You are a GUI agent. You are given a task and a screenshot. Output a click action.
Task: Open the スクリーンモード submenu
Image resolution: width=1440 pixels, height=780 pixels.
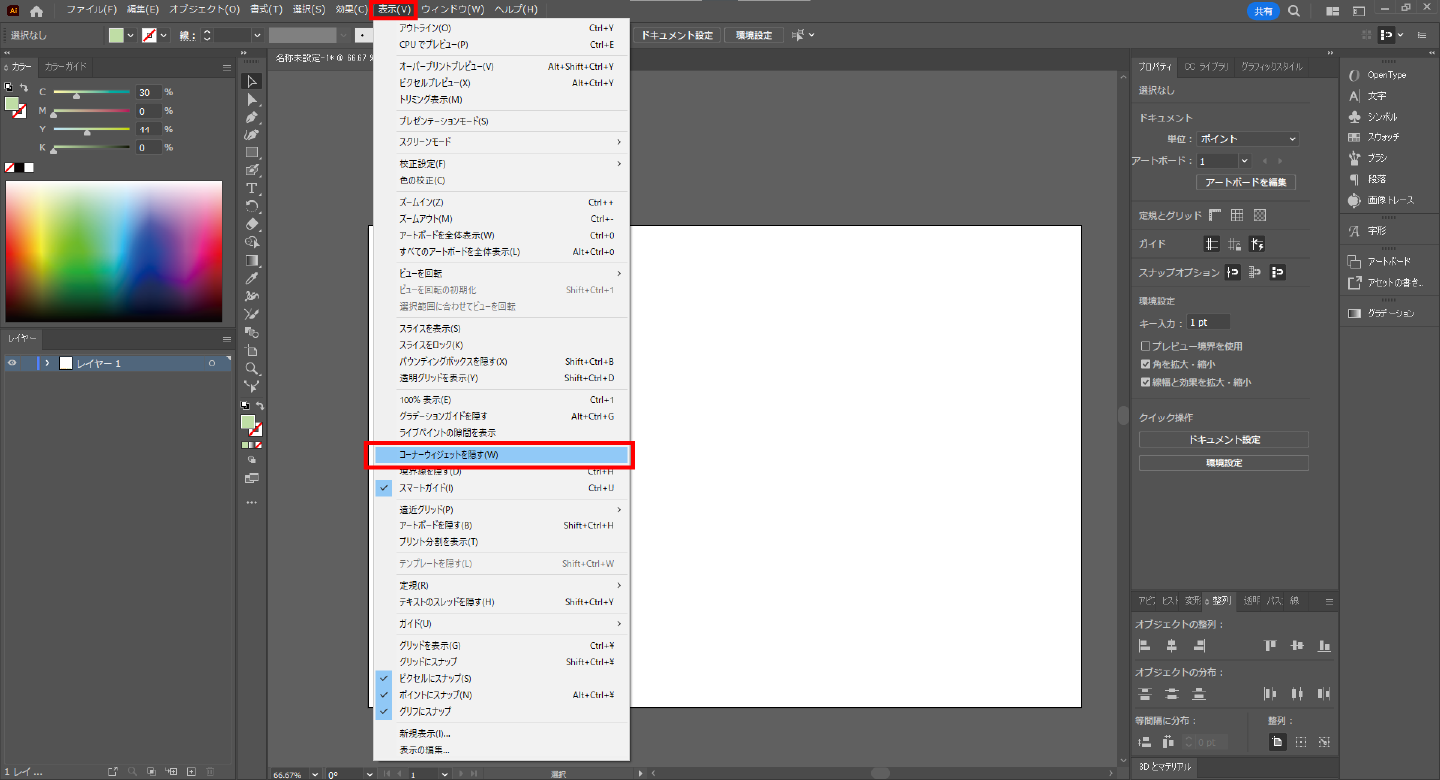(x=501, y=142)
